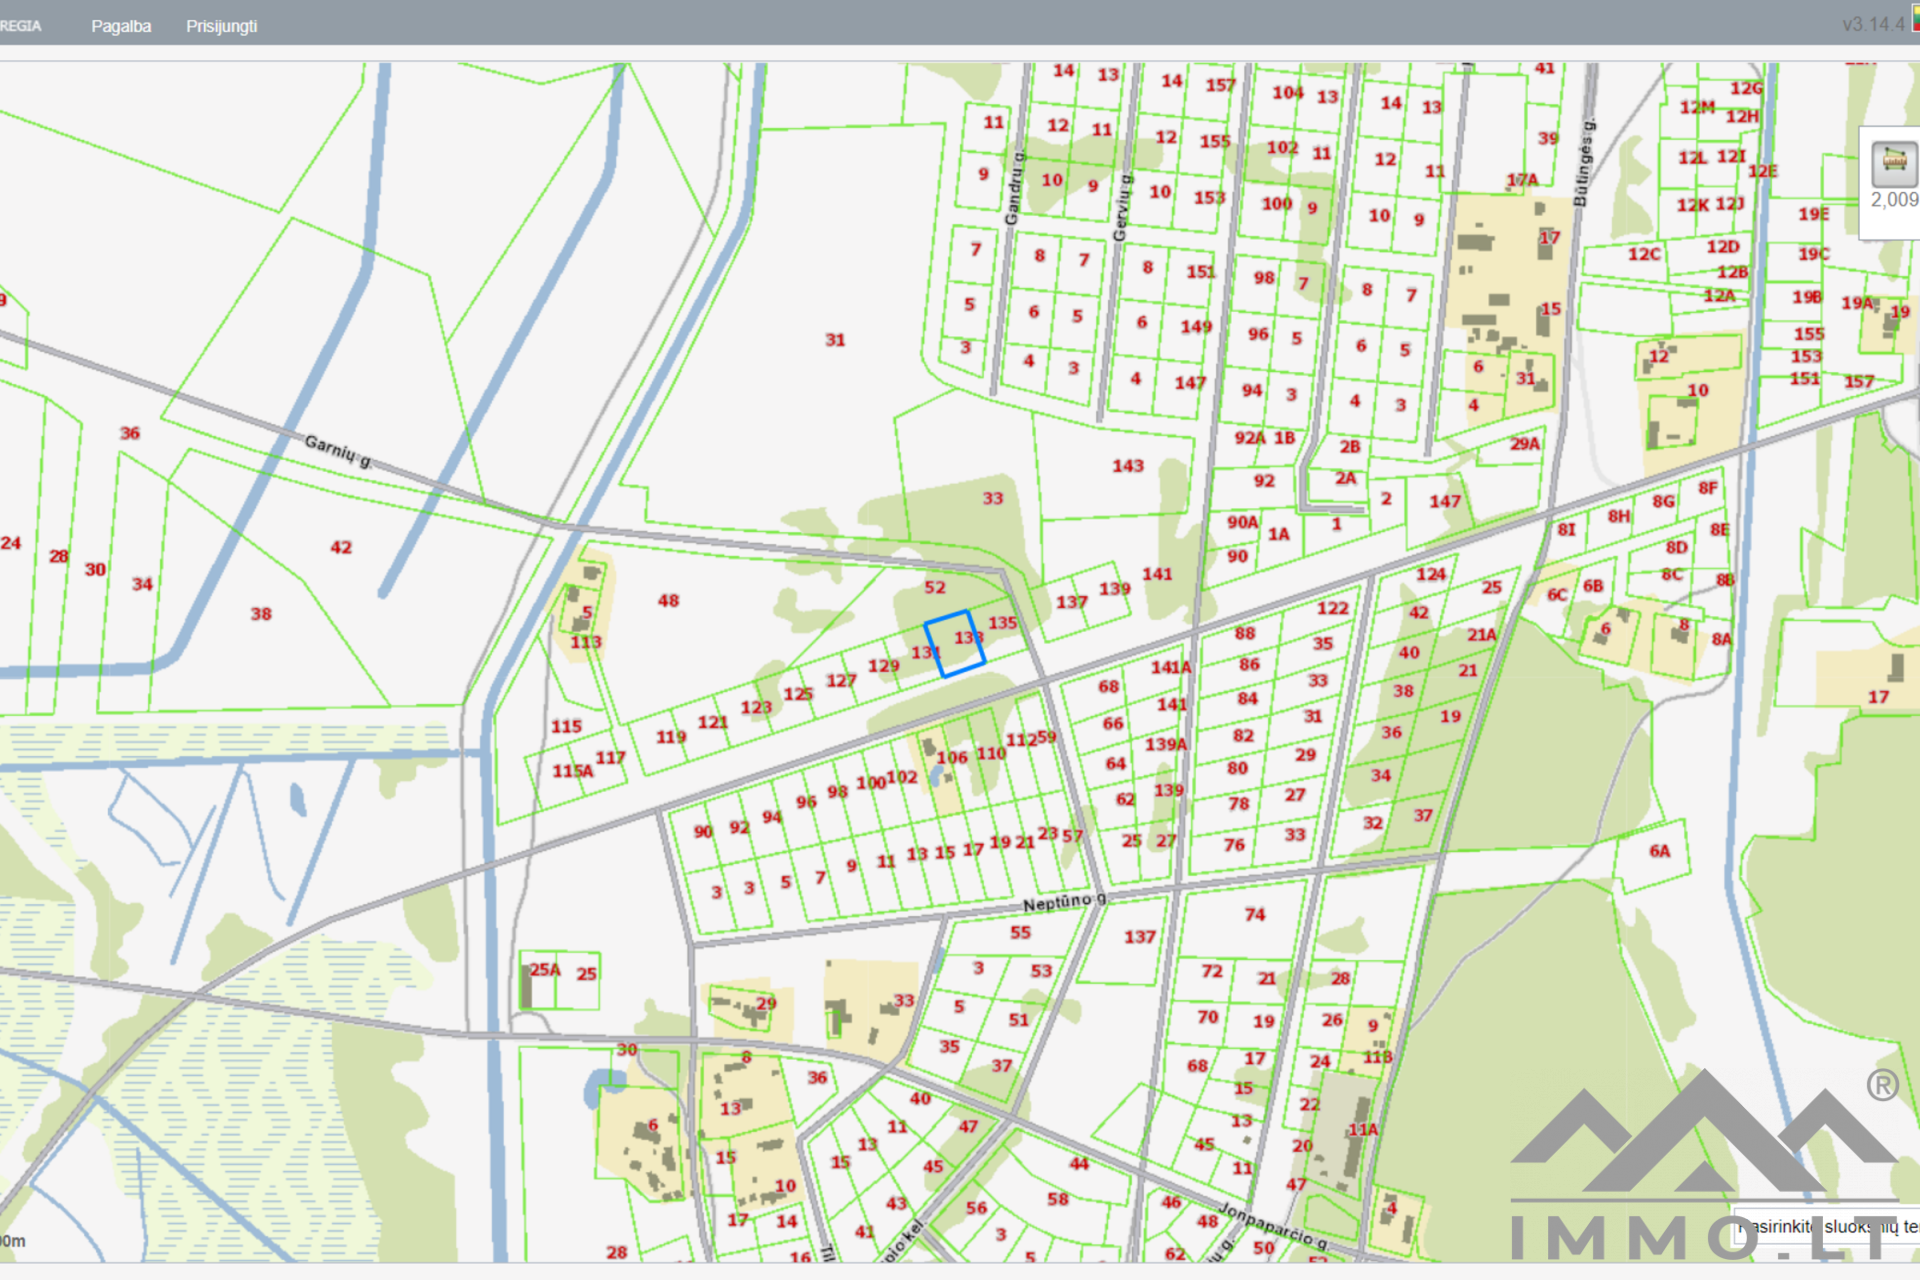
Task: Click Prisijungti to log in
Action: coord(221,26)
